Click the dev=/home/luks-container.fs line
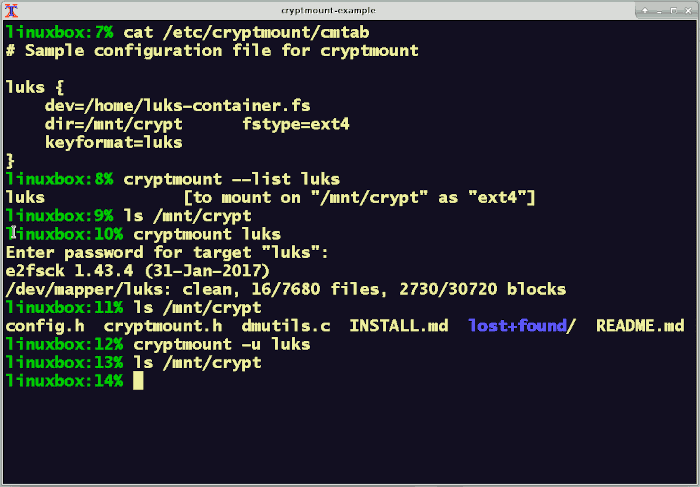Image resolution: width=700 pixels, height=487 pixels. 178,106
